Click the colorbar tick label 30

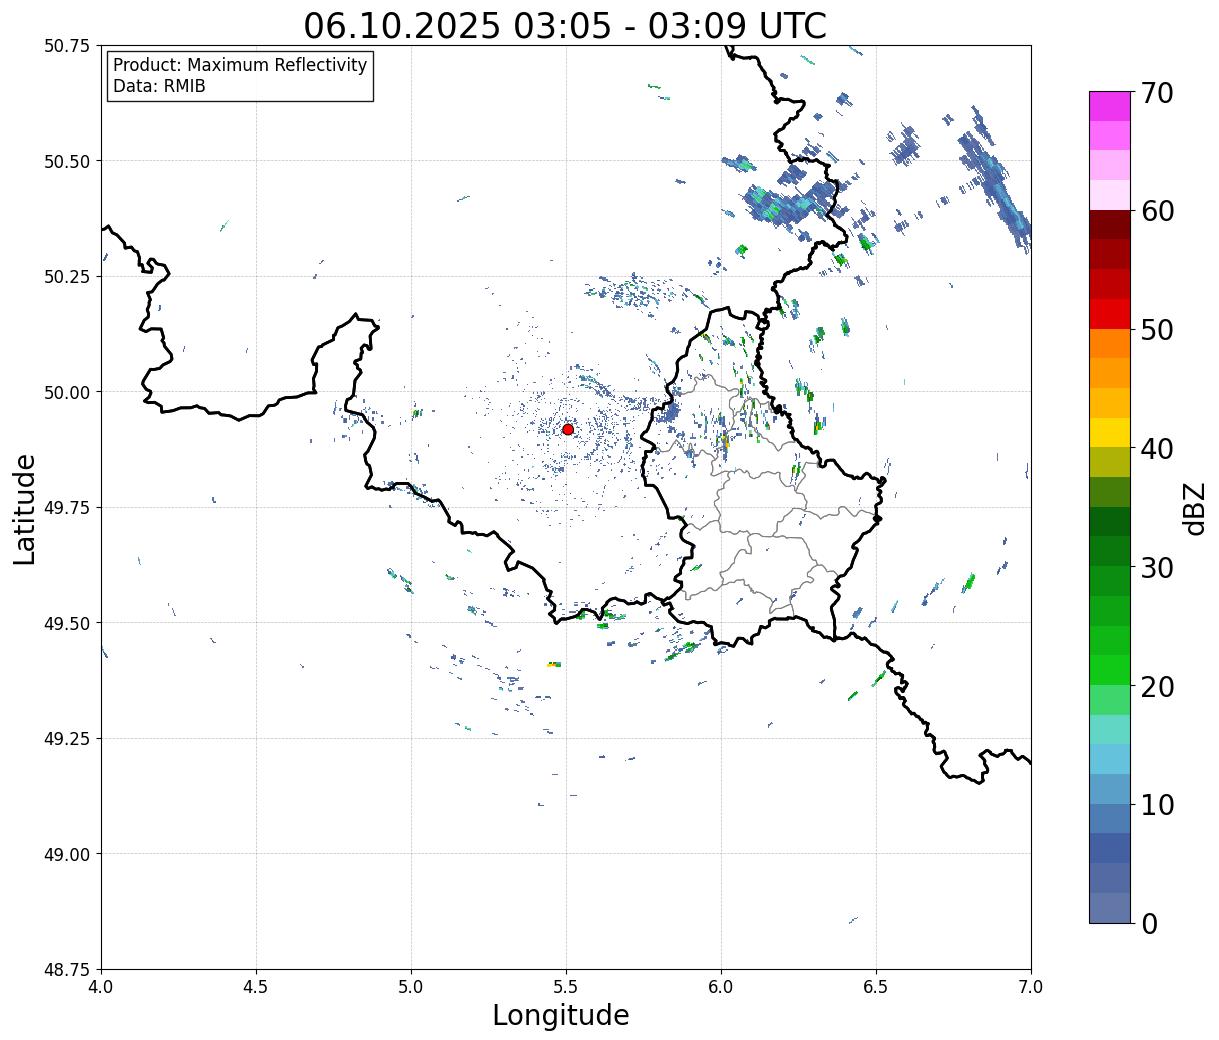pyautogui.click(x=1158, y=568)
